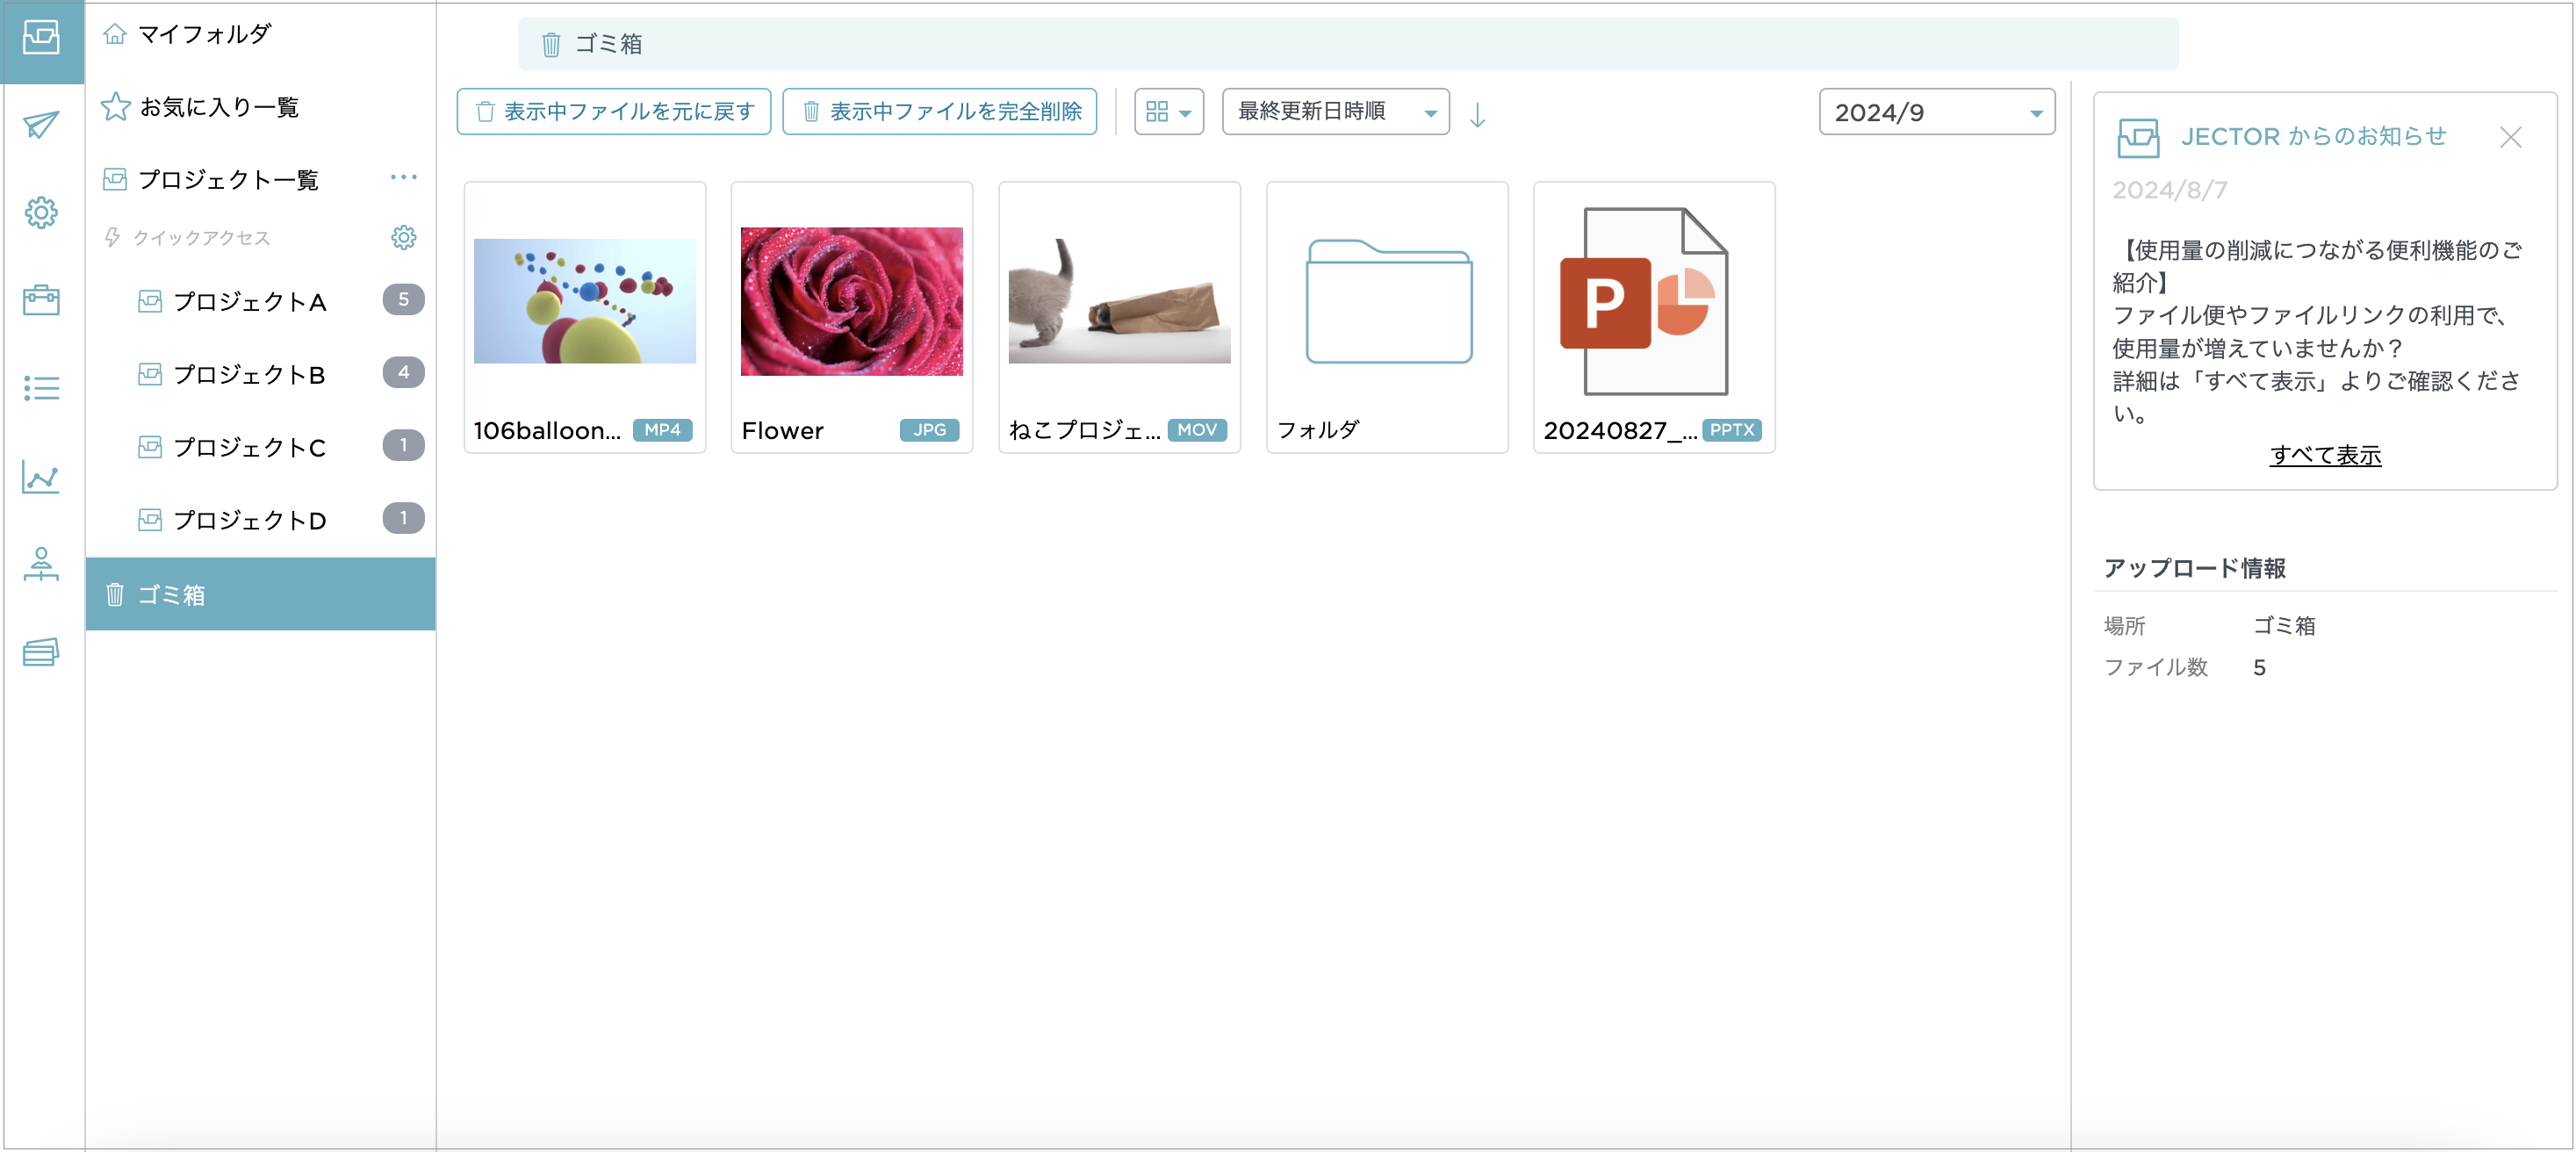Select the ねこプロジェ MOV thumbnail
The image size is (2576, 1152).
(1119, 301)
